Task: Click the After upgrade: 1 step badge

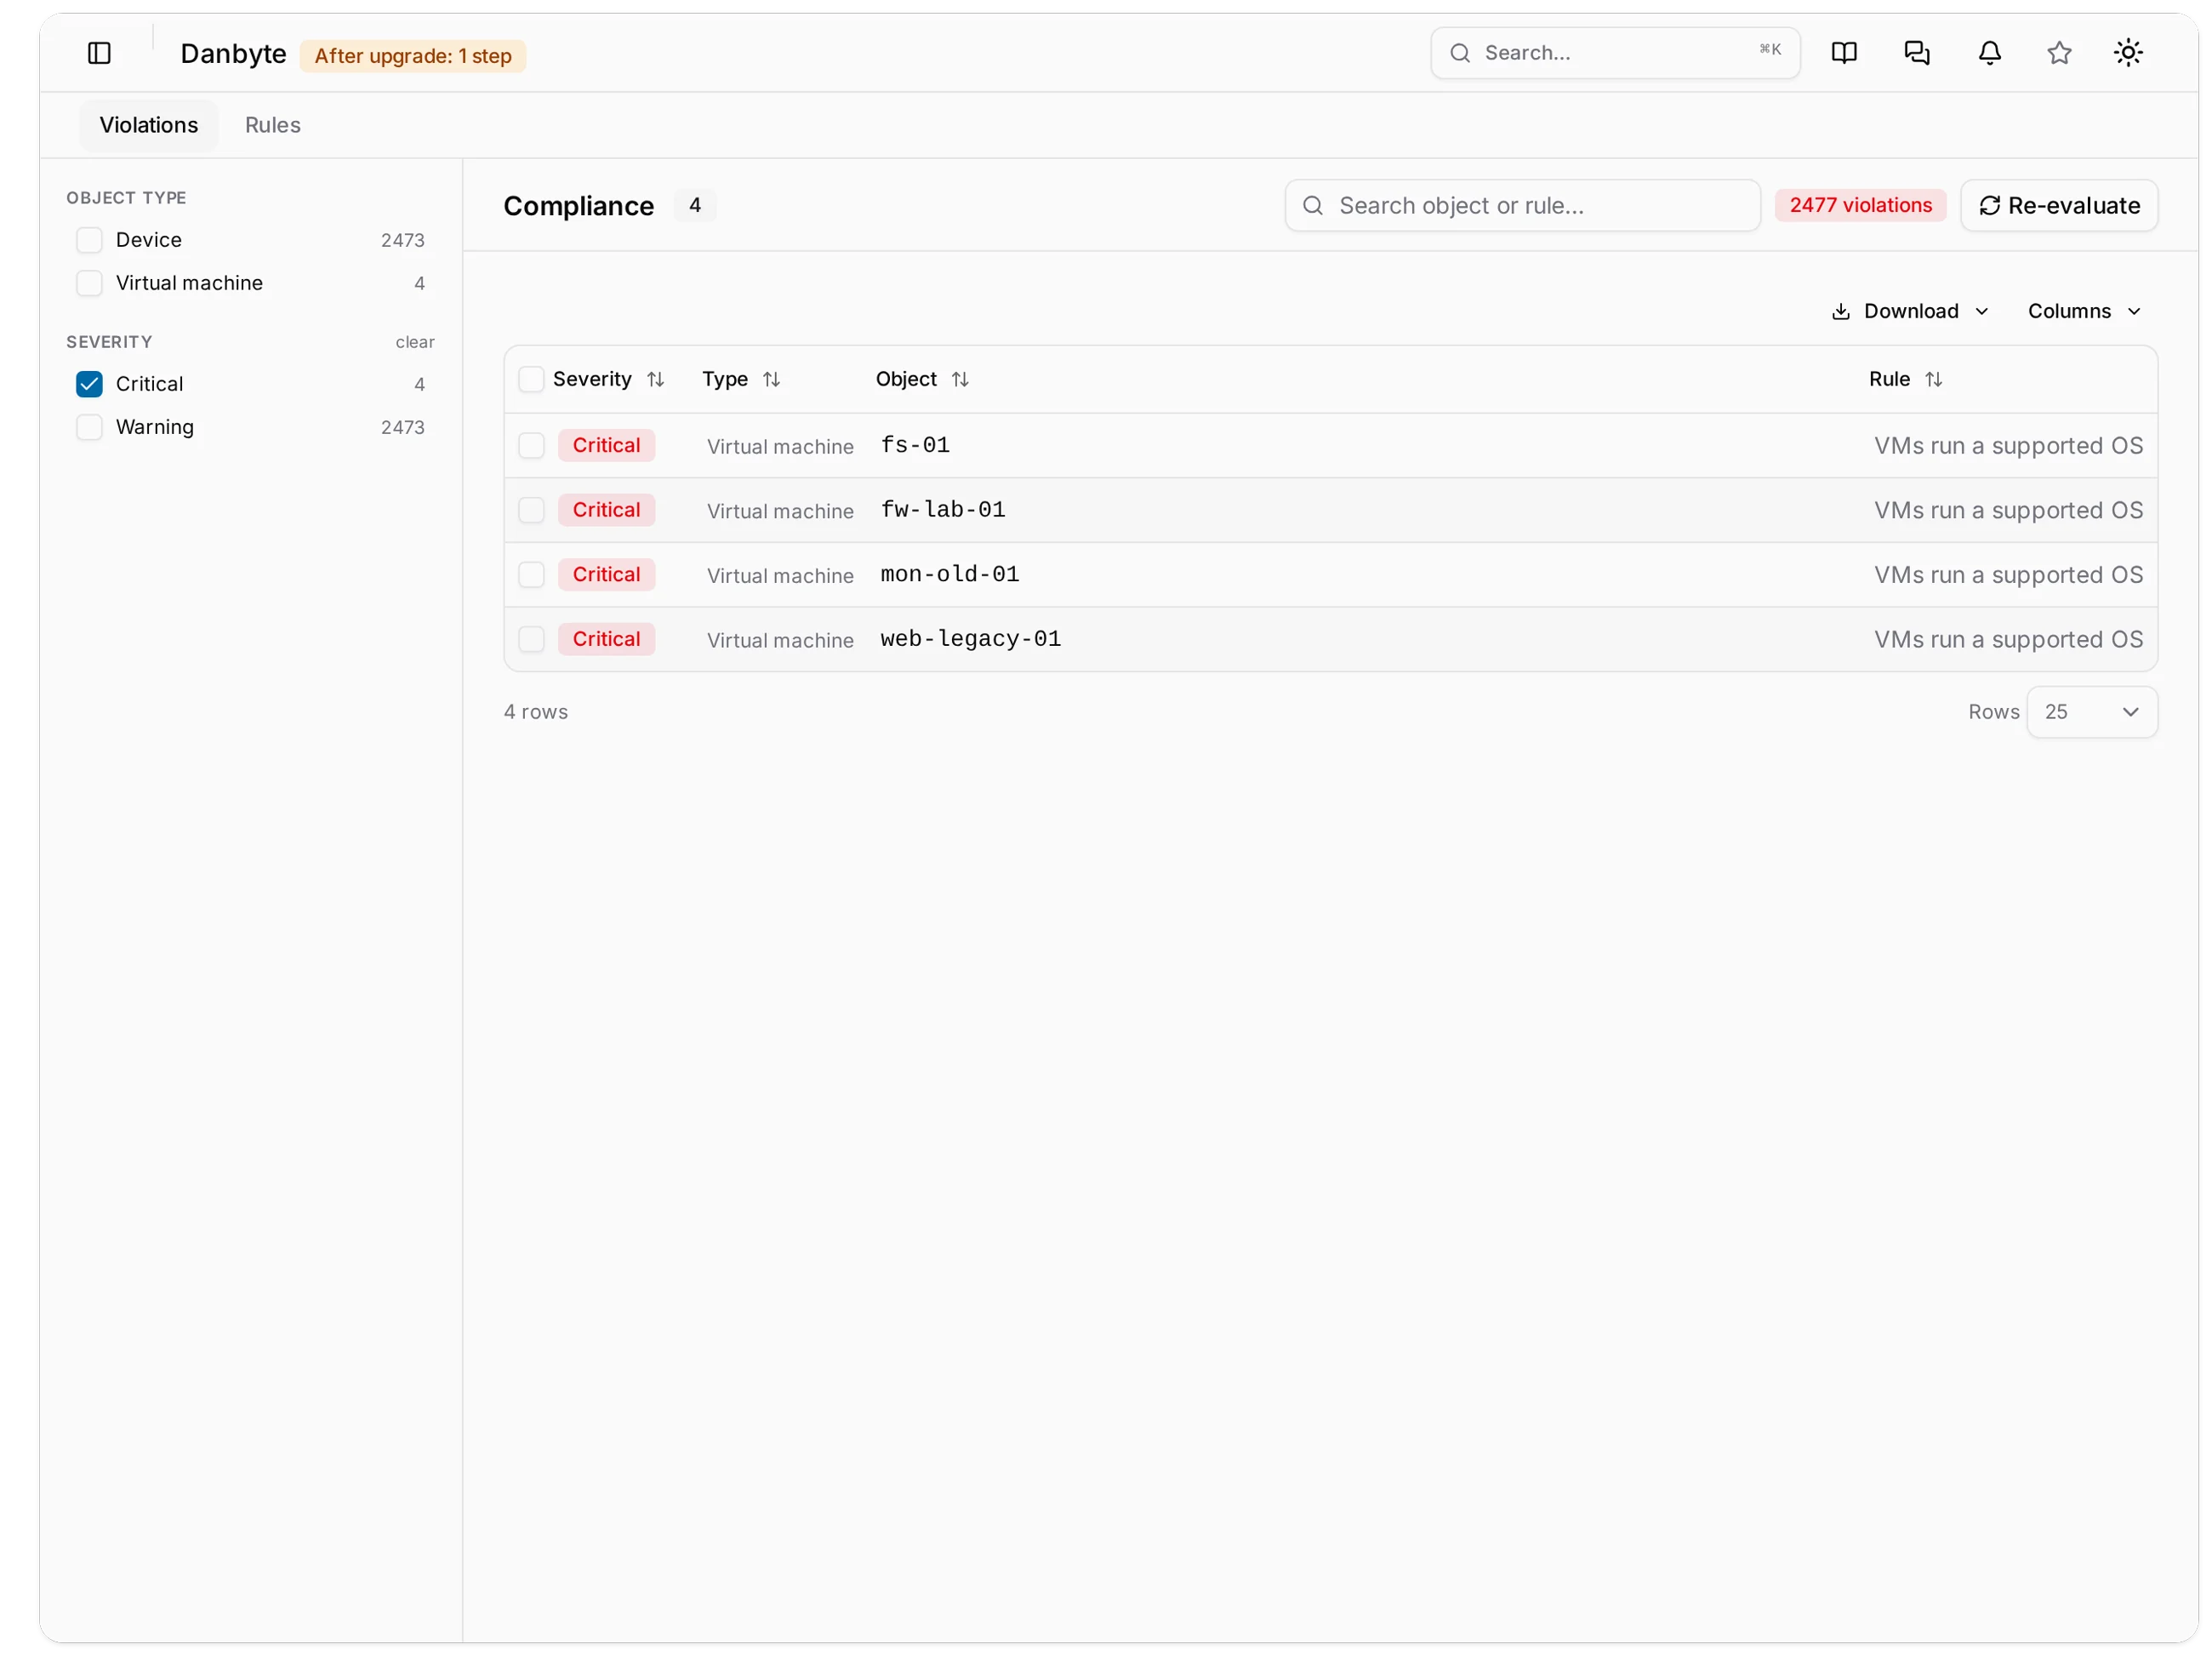Action: tap(413, 55)
